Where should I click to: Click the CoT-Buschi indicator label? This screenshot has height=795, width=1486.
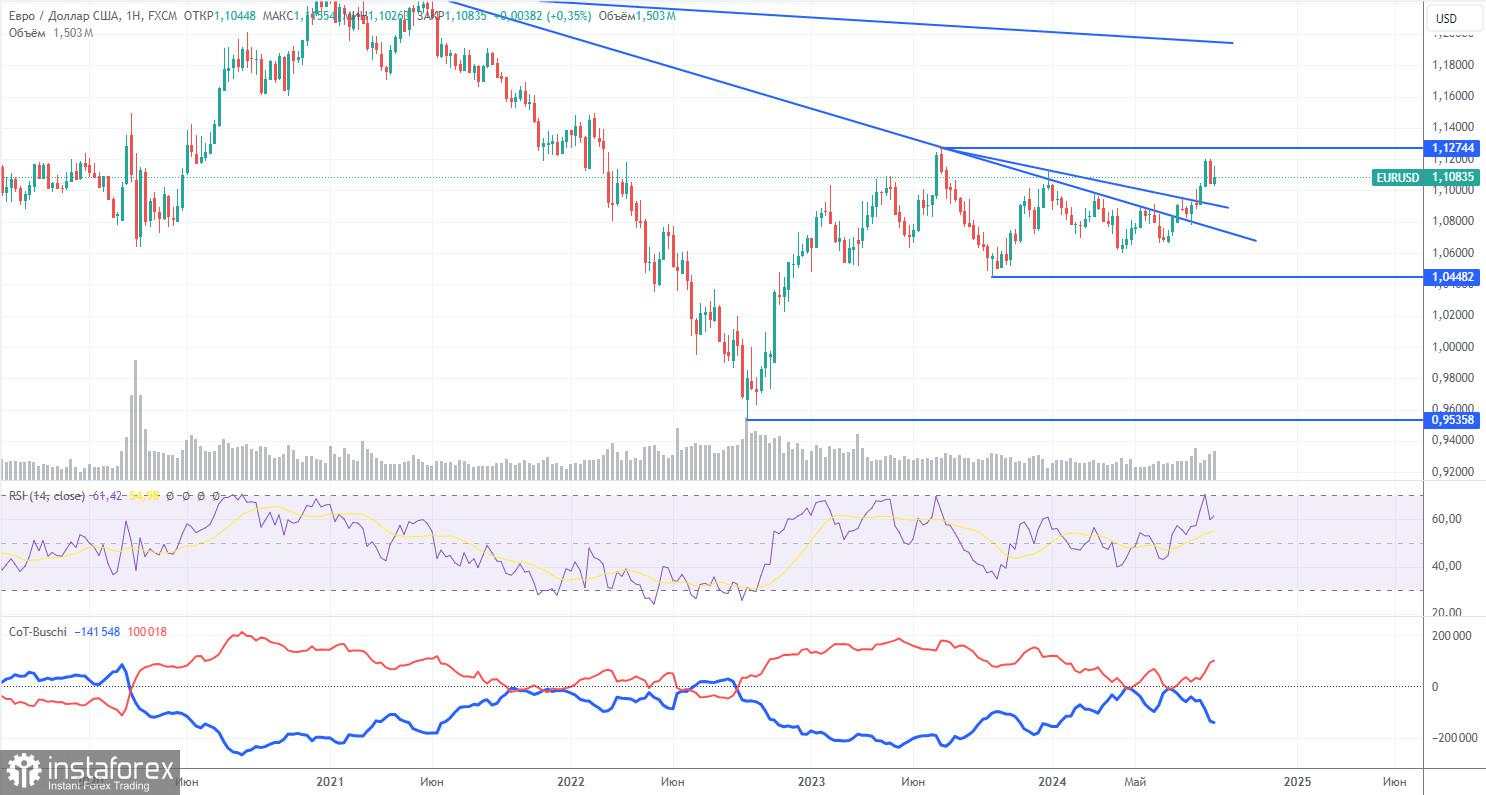pyautogui.click(x=38, y=633)
